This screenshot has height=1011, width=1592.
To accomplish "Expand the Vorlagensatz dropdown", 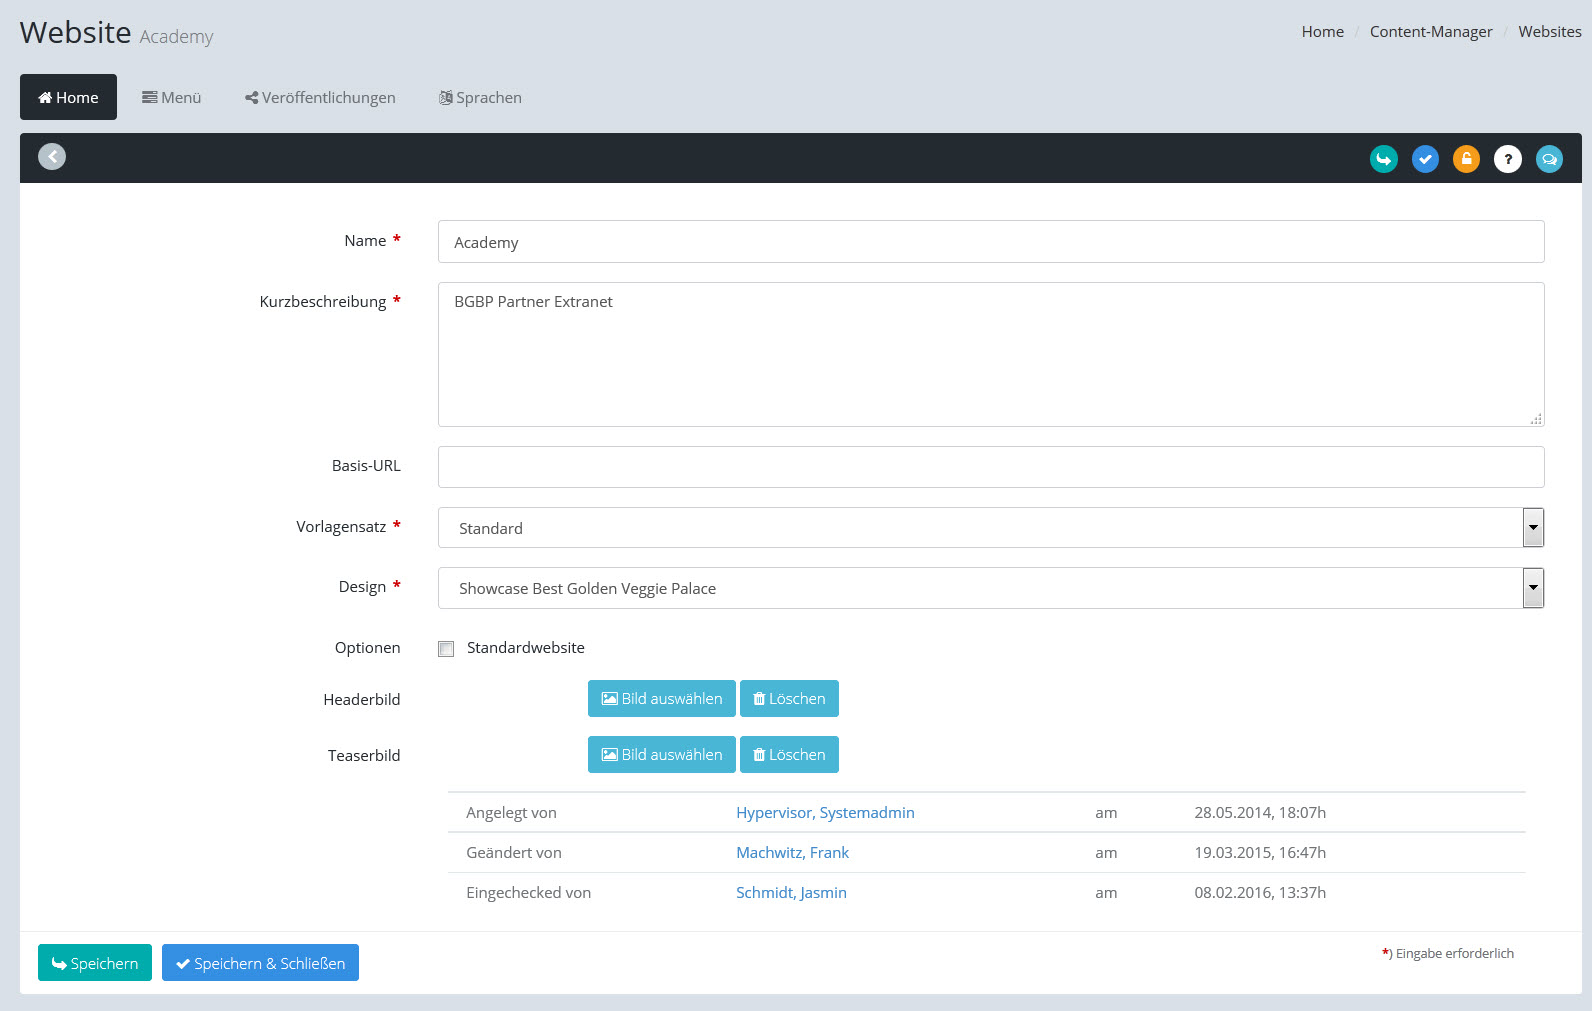I will point(1532,528).
